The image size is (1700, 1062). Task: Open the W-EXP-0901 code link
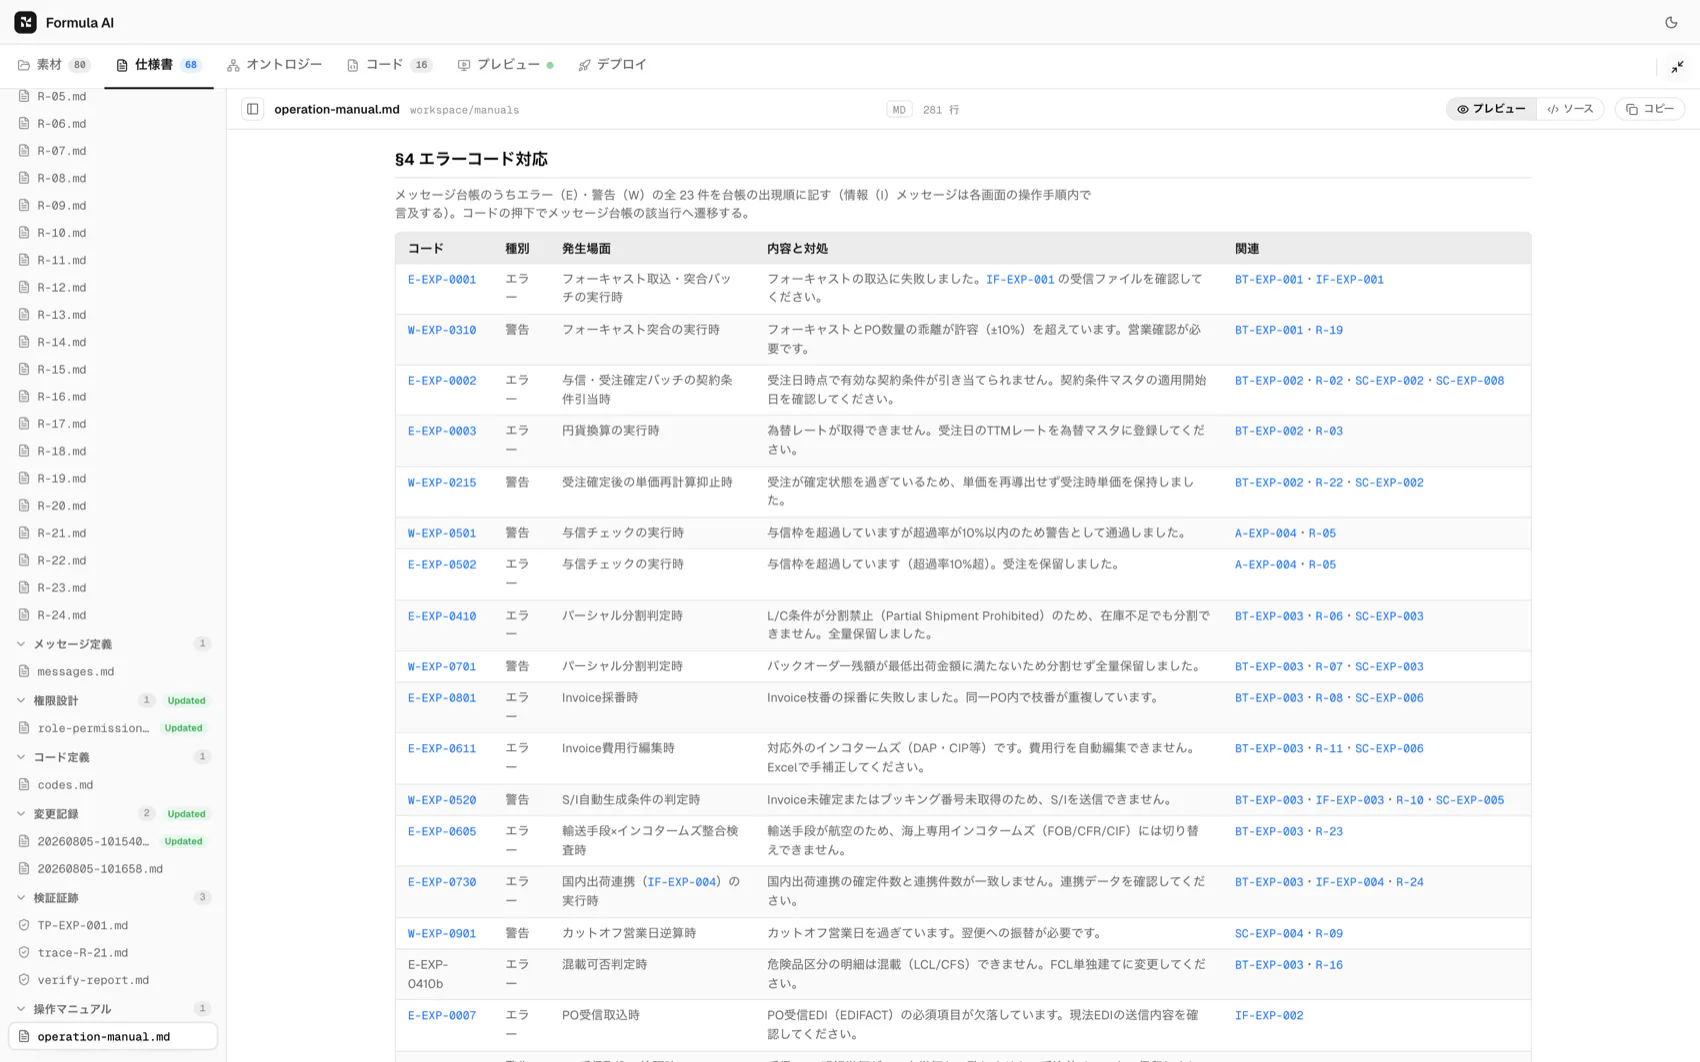[x=442, y=934]
